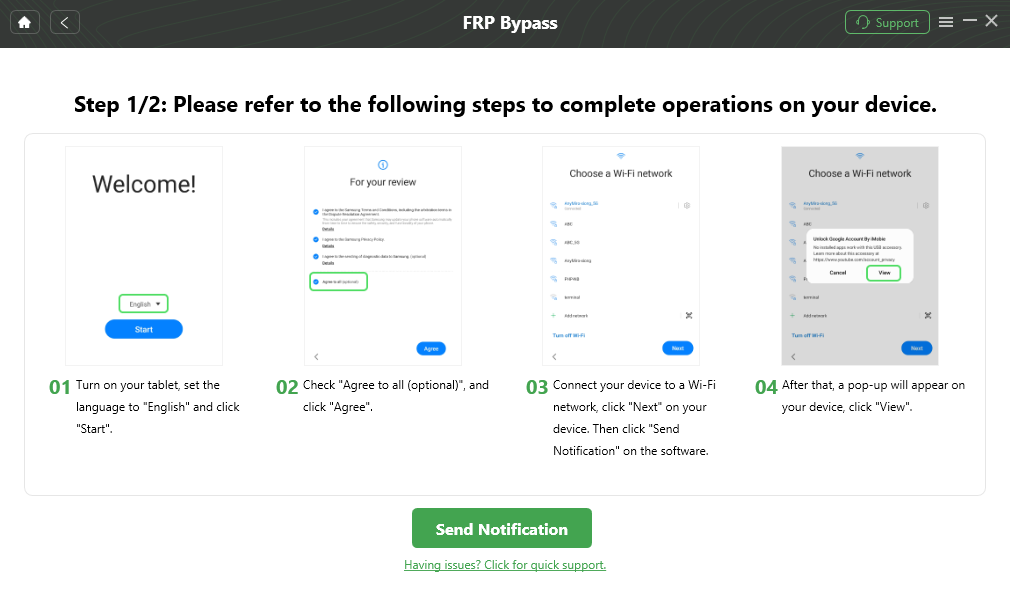Click the step 04 pop-up illustration thumbnail
The height and width of the screenshot is (600, 1010).
[x=859, y=255]
